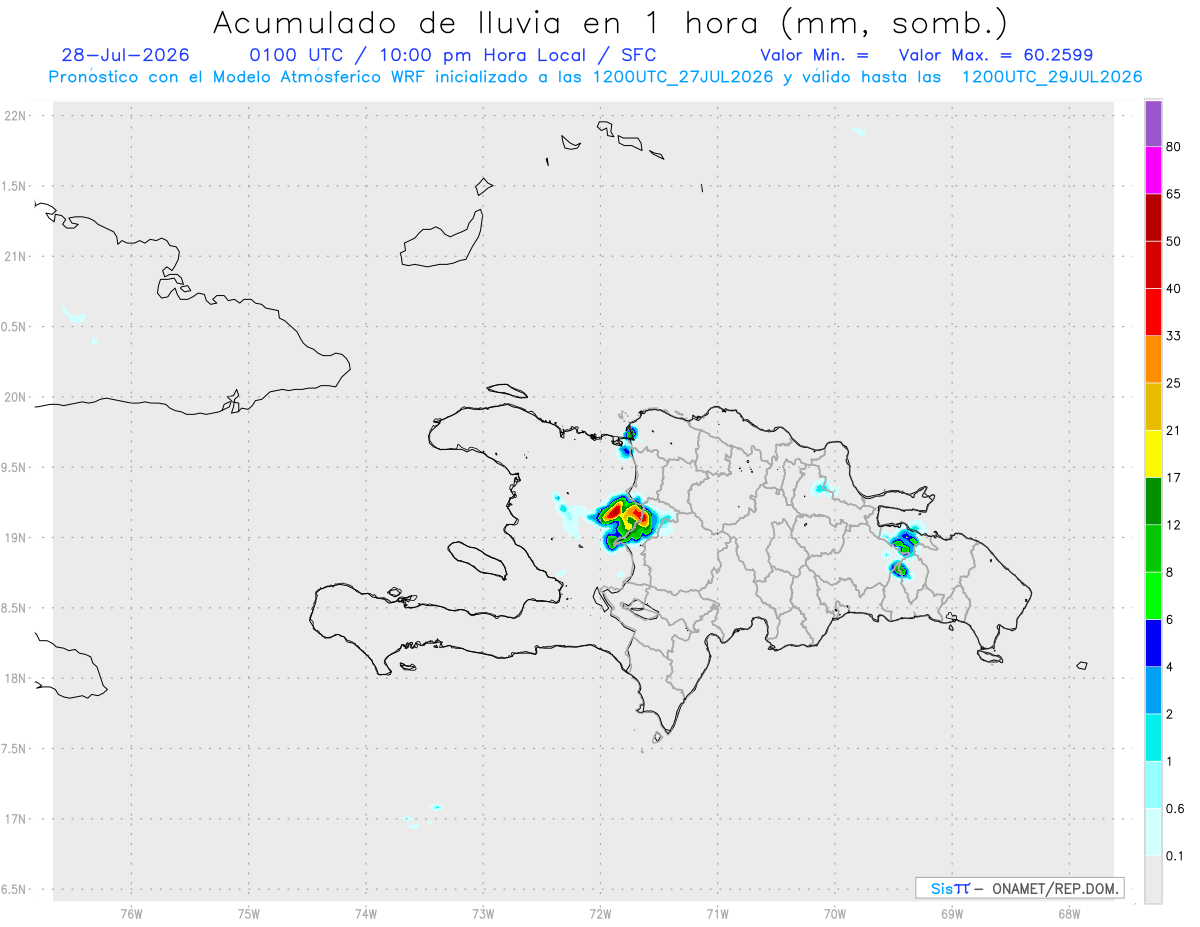Click the '17N' latitude label
Screen dimensions: 1200x927
point(16,819)
